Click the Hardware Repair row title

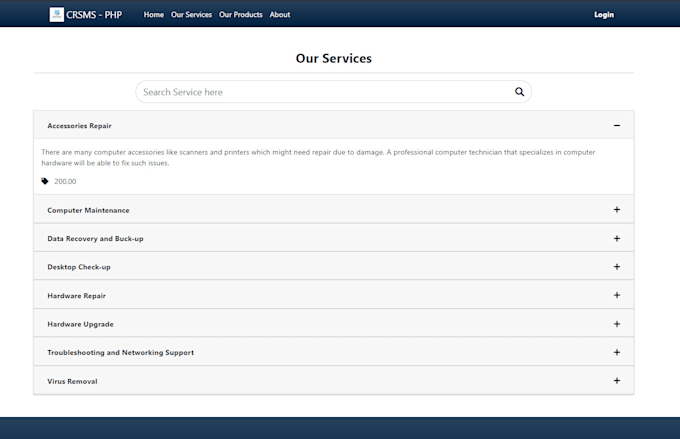(76, 295)
